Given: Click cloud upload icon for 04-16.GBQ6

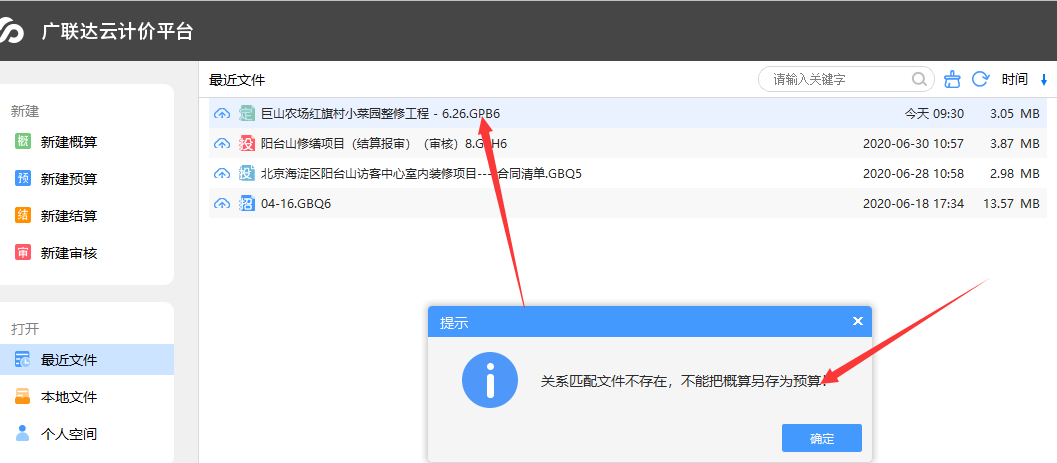Looking at the screenshot, I should (222, 204).
